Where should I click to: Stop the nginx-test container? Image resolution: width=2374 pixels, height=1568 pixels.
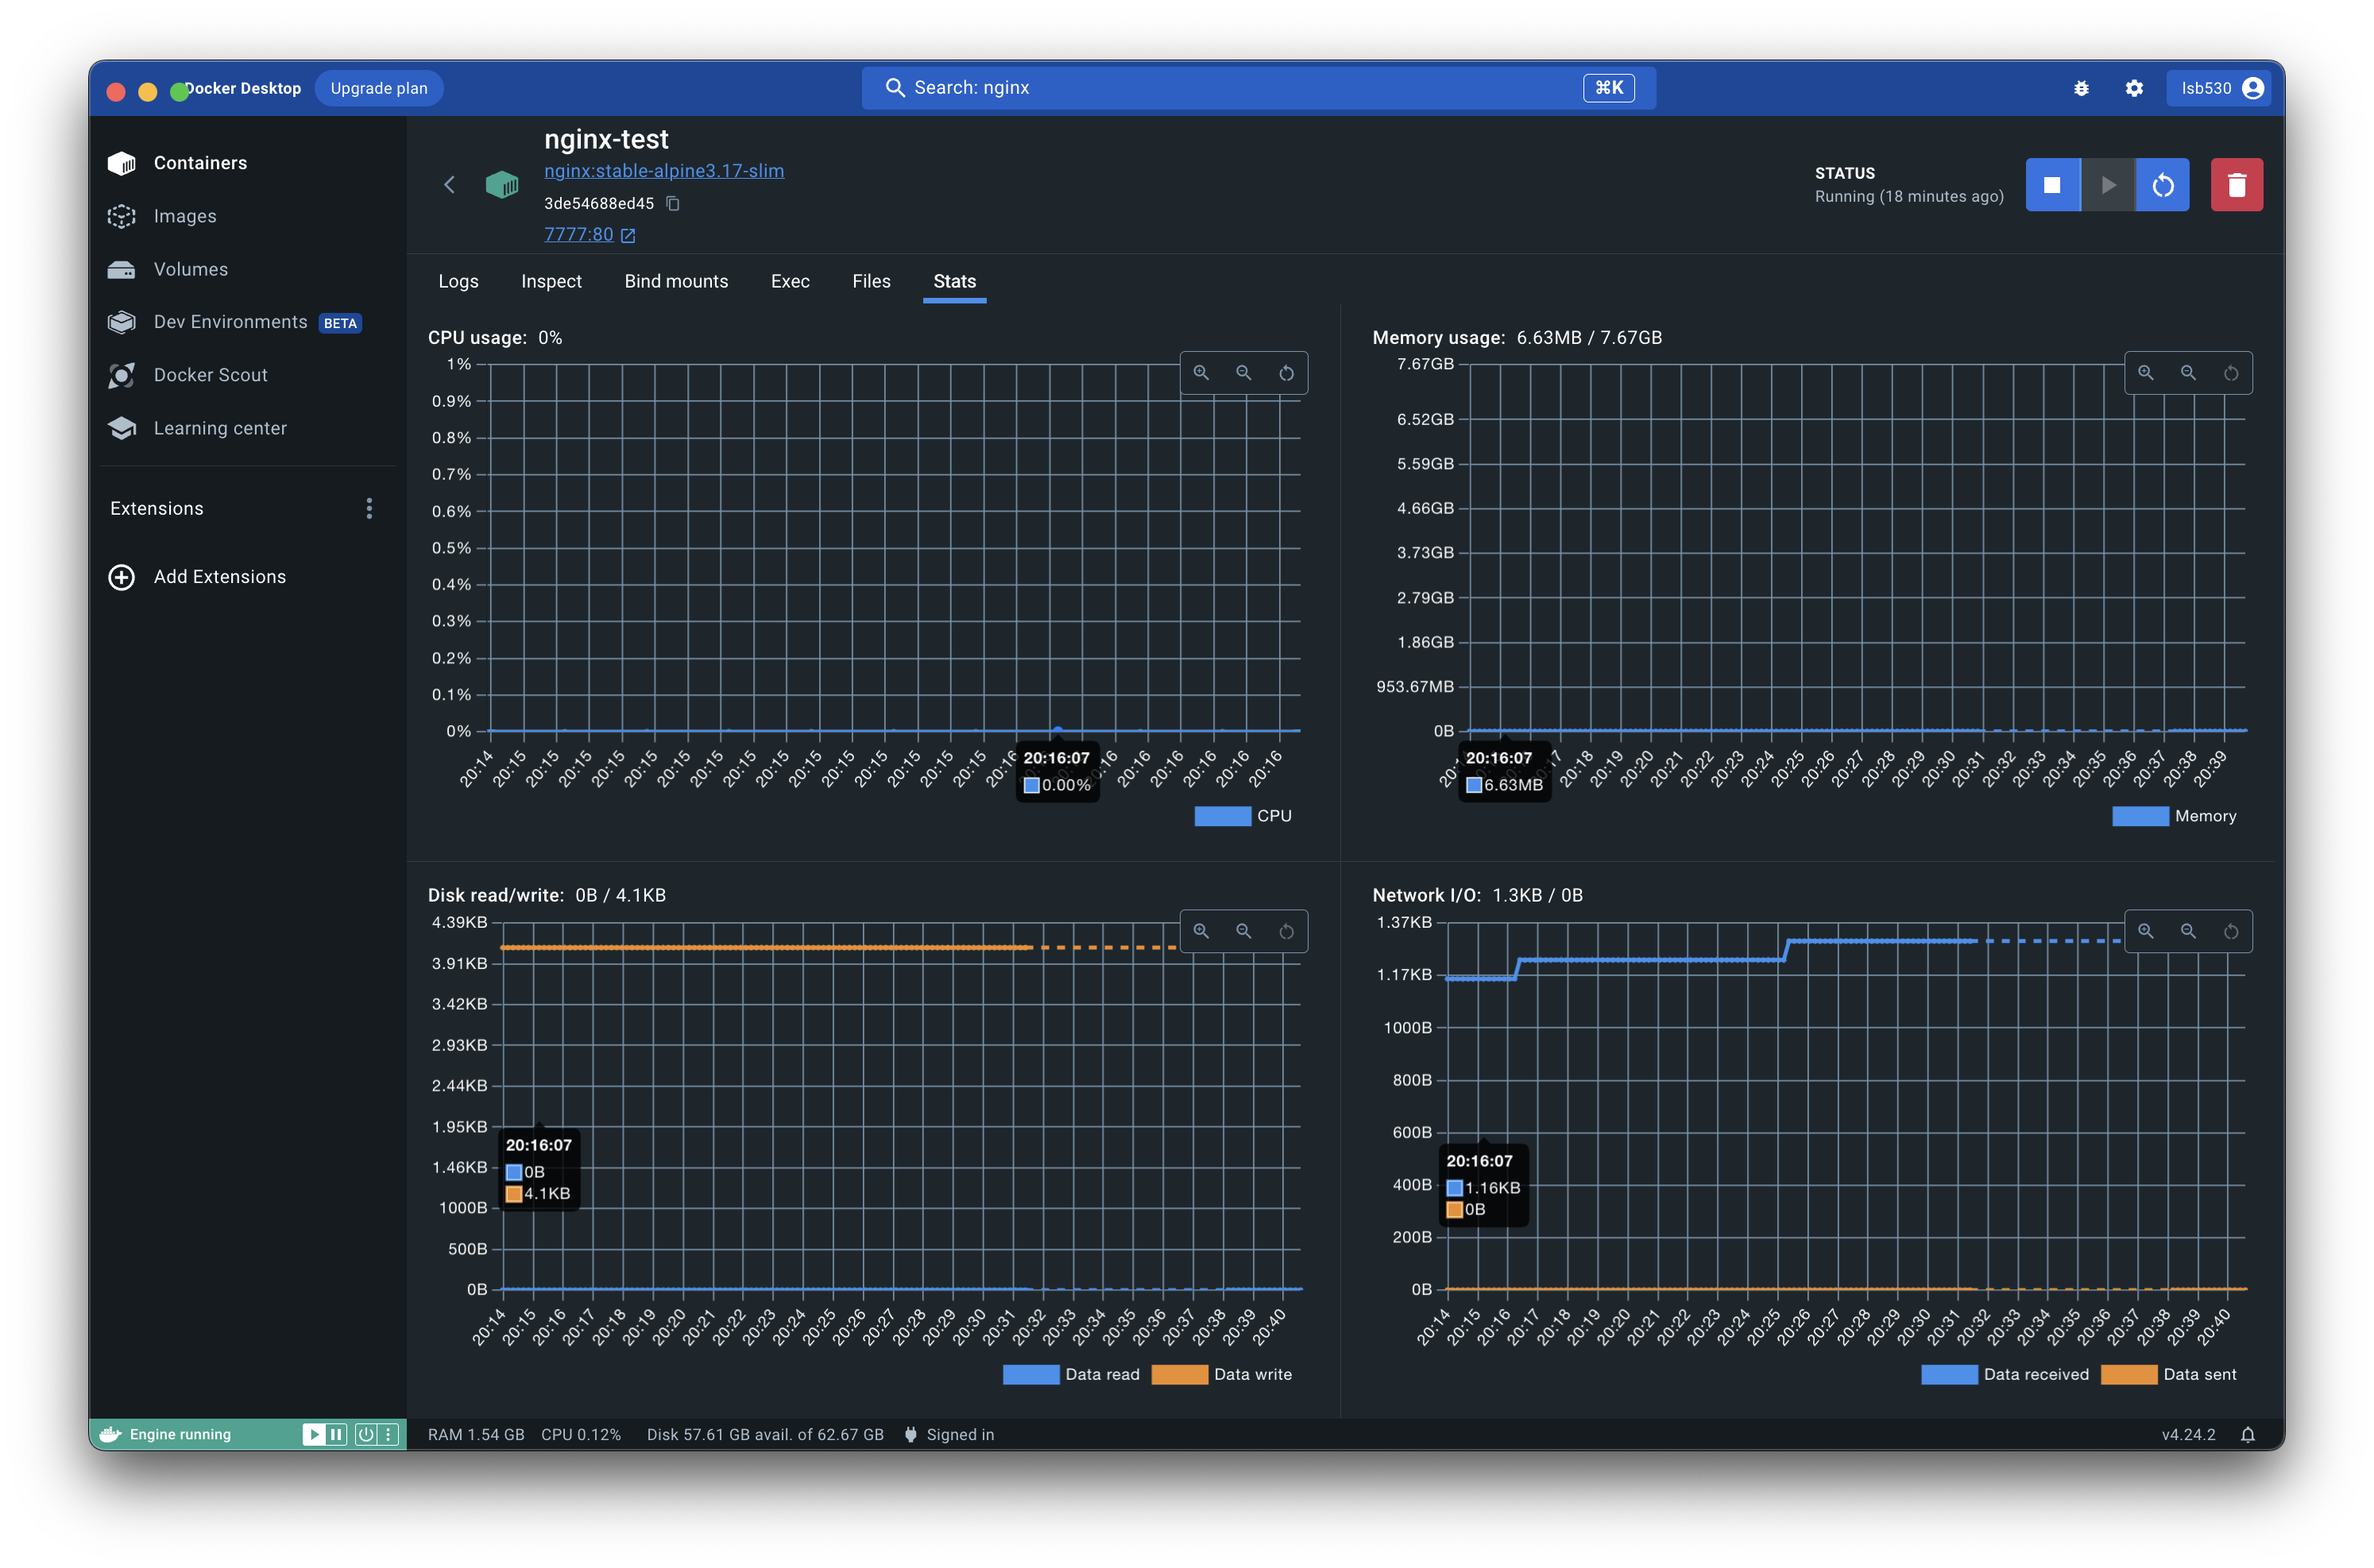[2052, 185]
